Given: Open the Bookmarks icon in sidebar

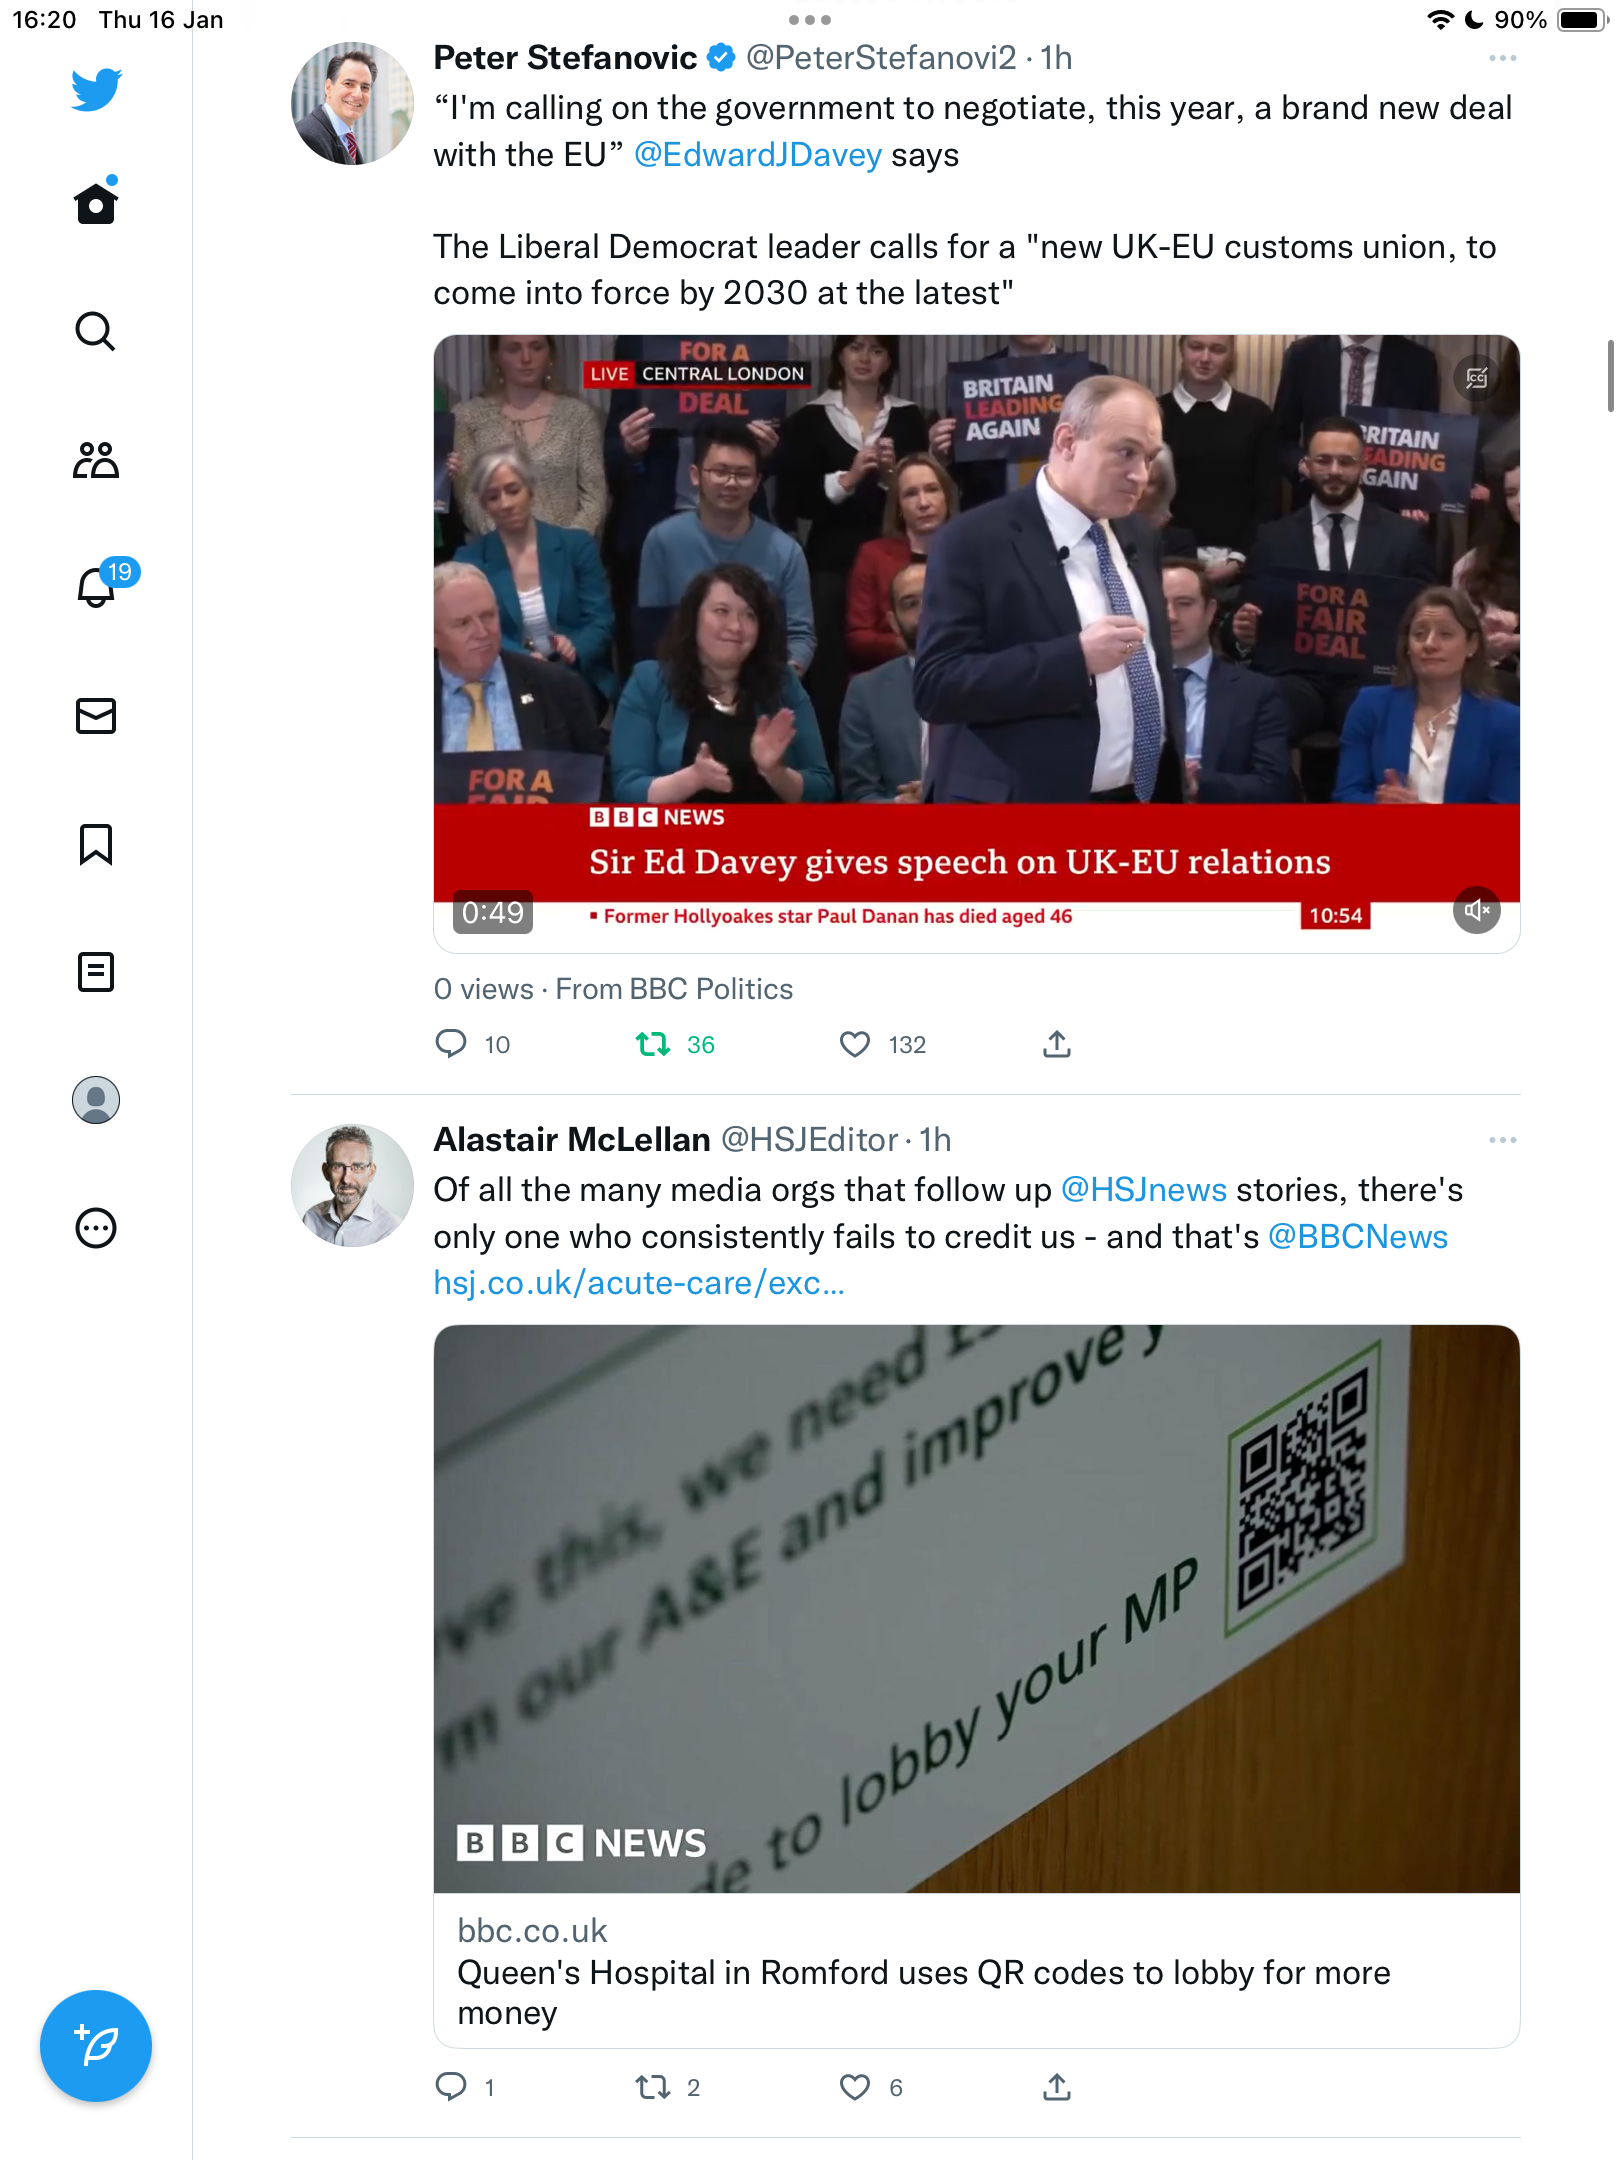Looking at the screenshot, I should pos(96,844).
